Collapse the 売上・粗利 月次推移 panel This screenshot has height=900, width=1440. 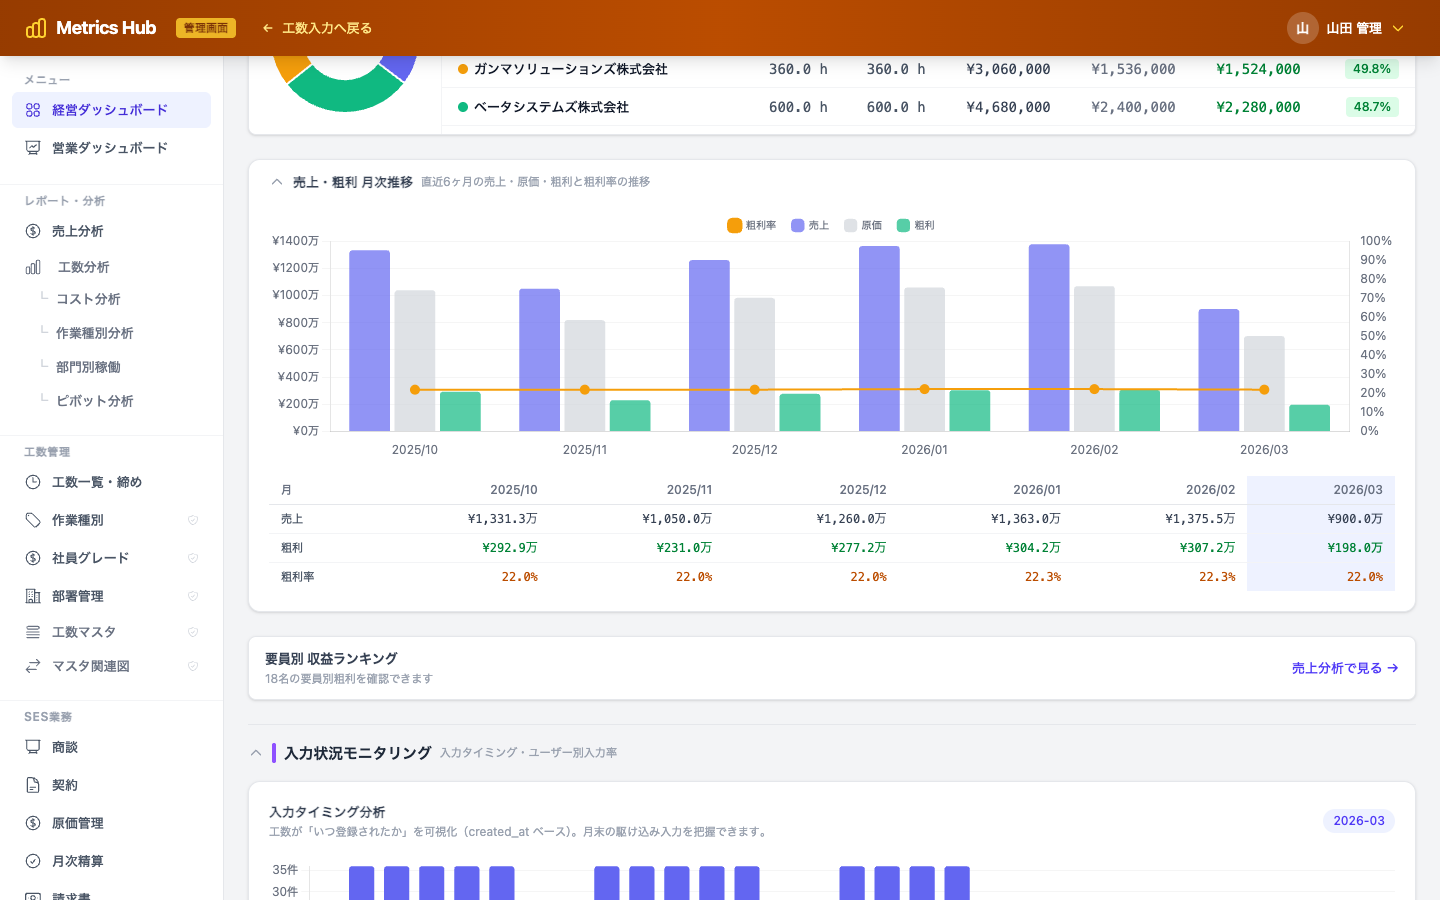(x=277, y=182)
